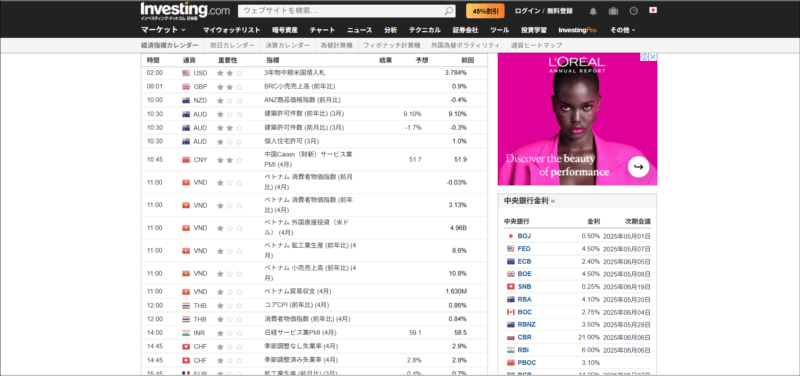The height and width of the screenshot is (376, 800).
Task: Open the notifications bell icon
Action: pyautogui.click(x=593, y=11)
